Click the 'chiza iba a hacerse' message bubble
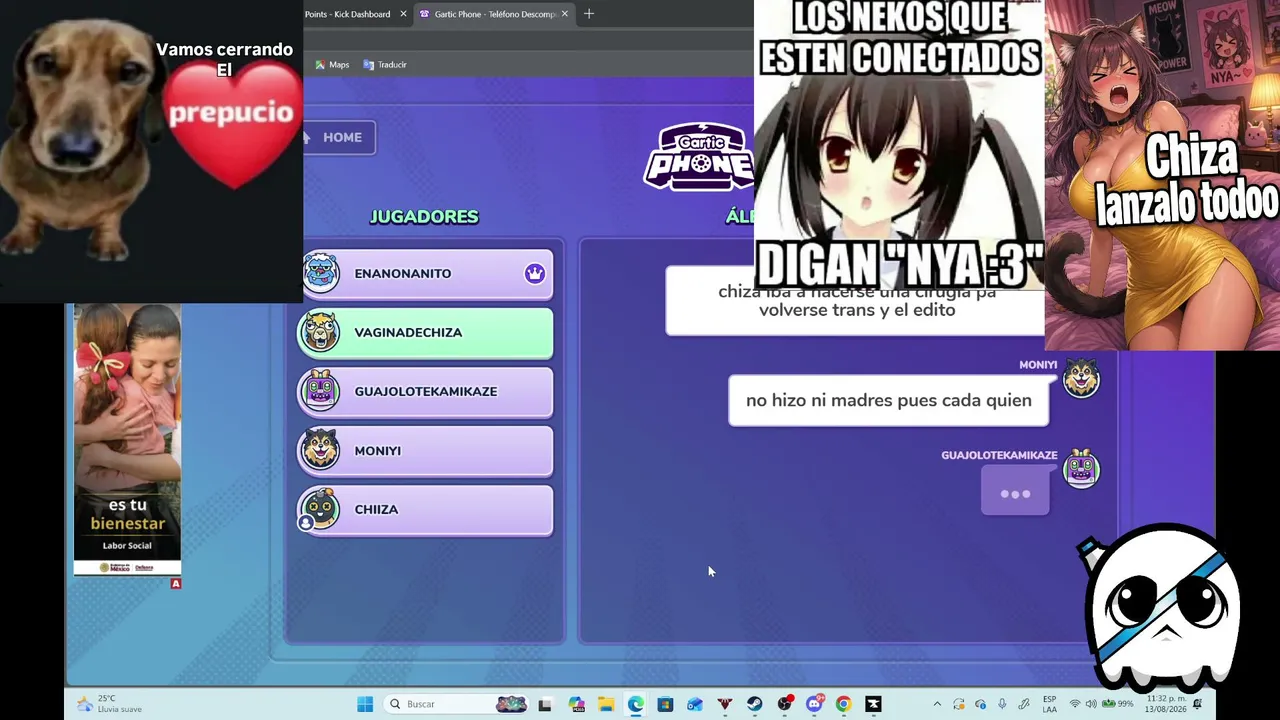The image size is (1280, 720). click(x=856, y=301)
